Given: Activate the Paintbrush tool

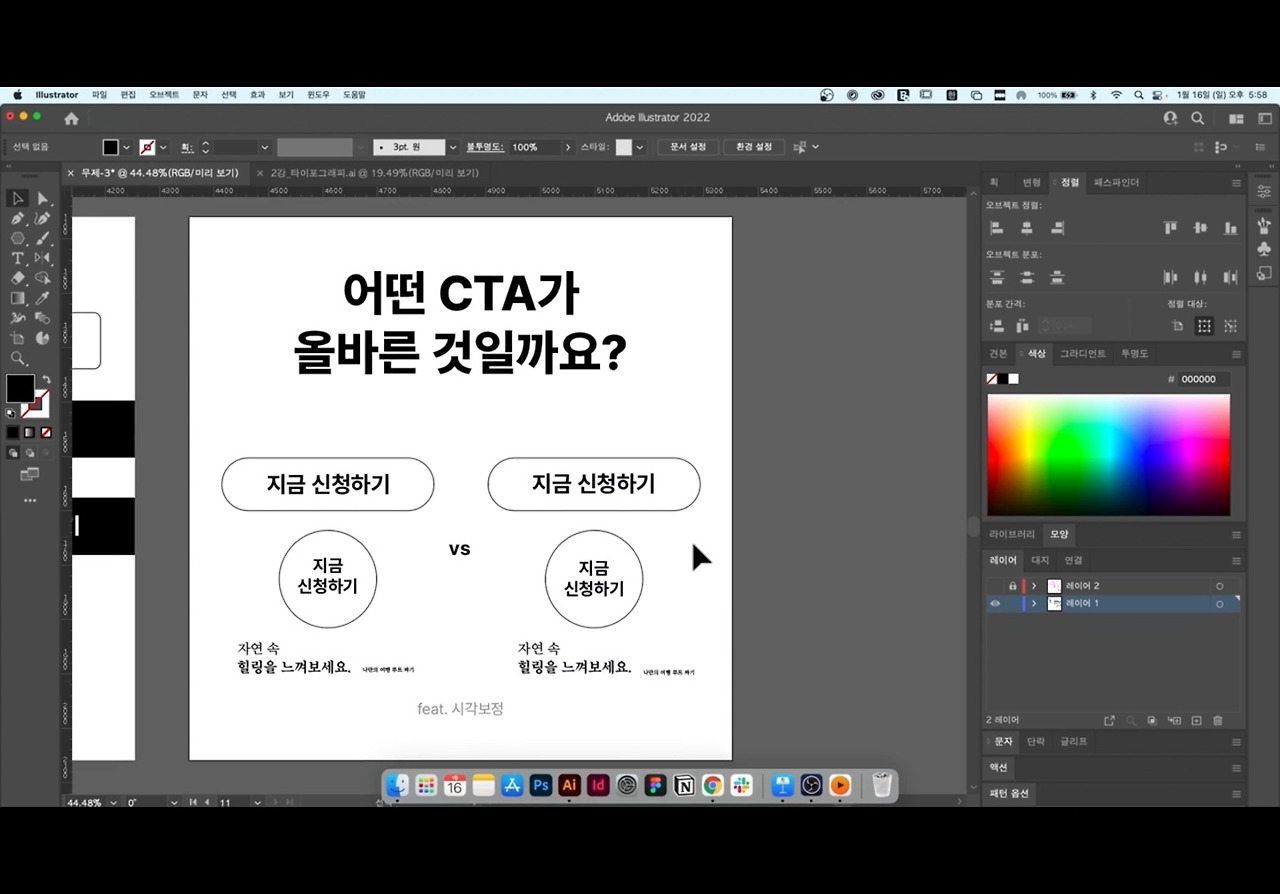Looking at the screenshot, I should [x=42, y=238].
